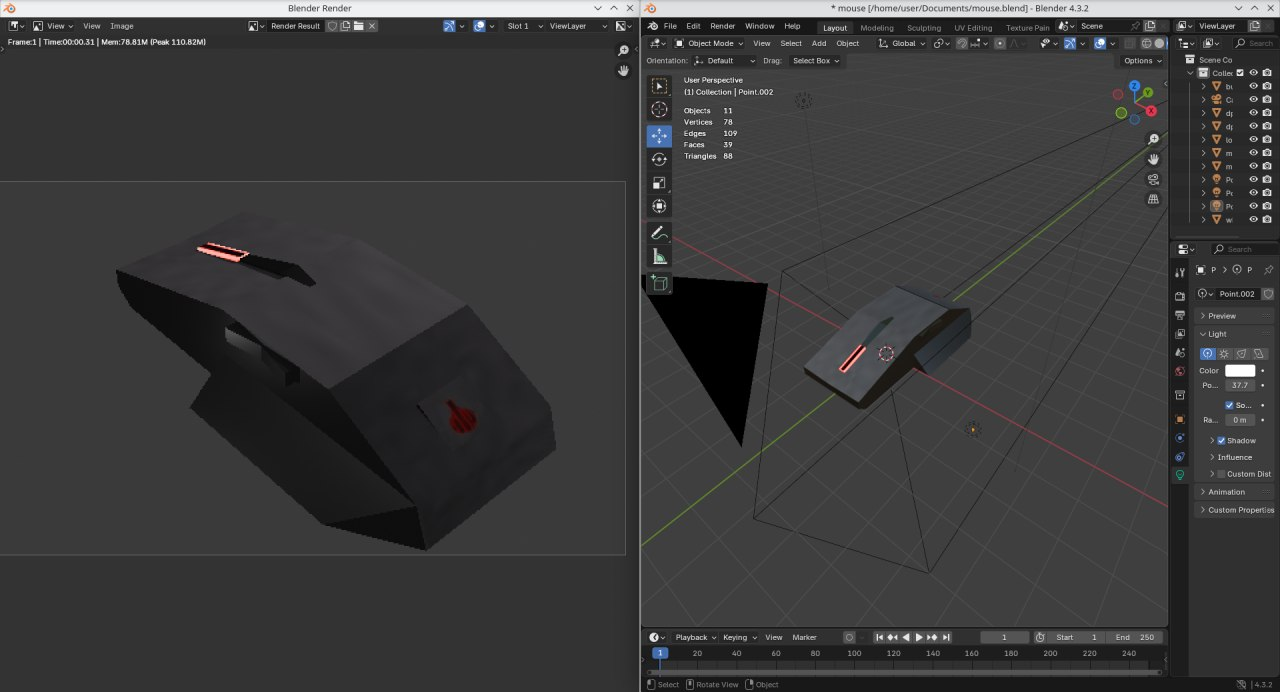Open the Global transform orientation dropdown

point(902,43)
